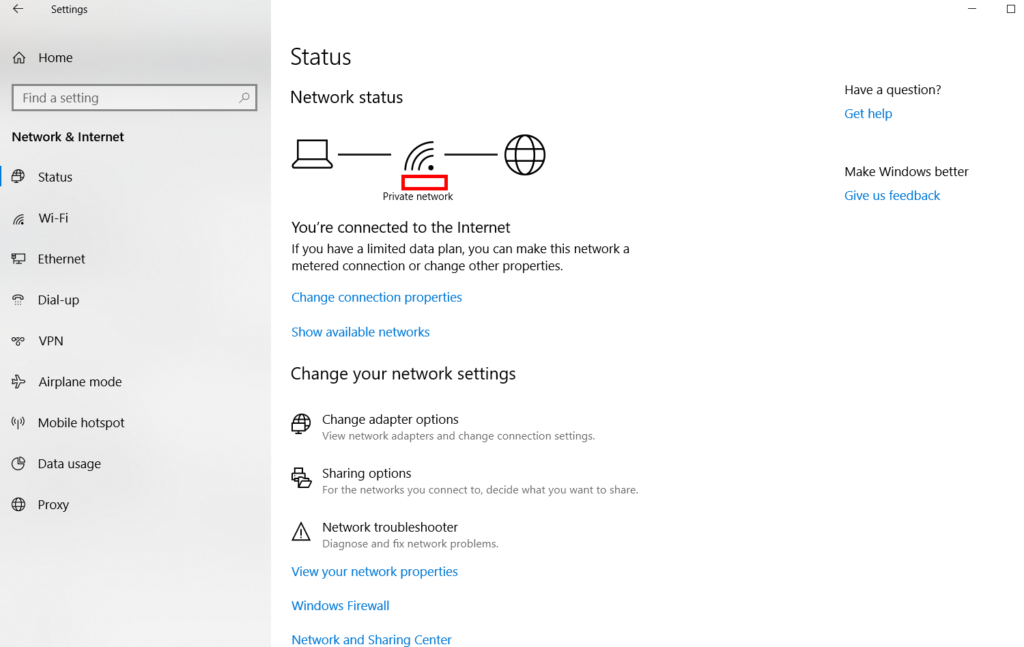Screen dimensions: 1024x647
Task: Click the back arrow in Settings
Action: tap(18, 9)
